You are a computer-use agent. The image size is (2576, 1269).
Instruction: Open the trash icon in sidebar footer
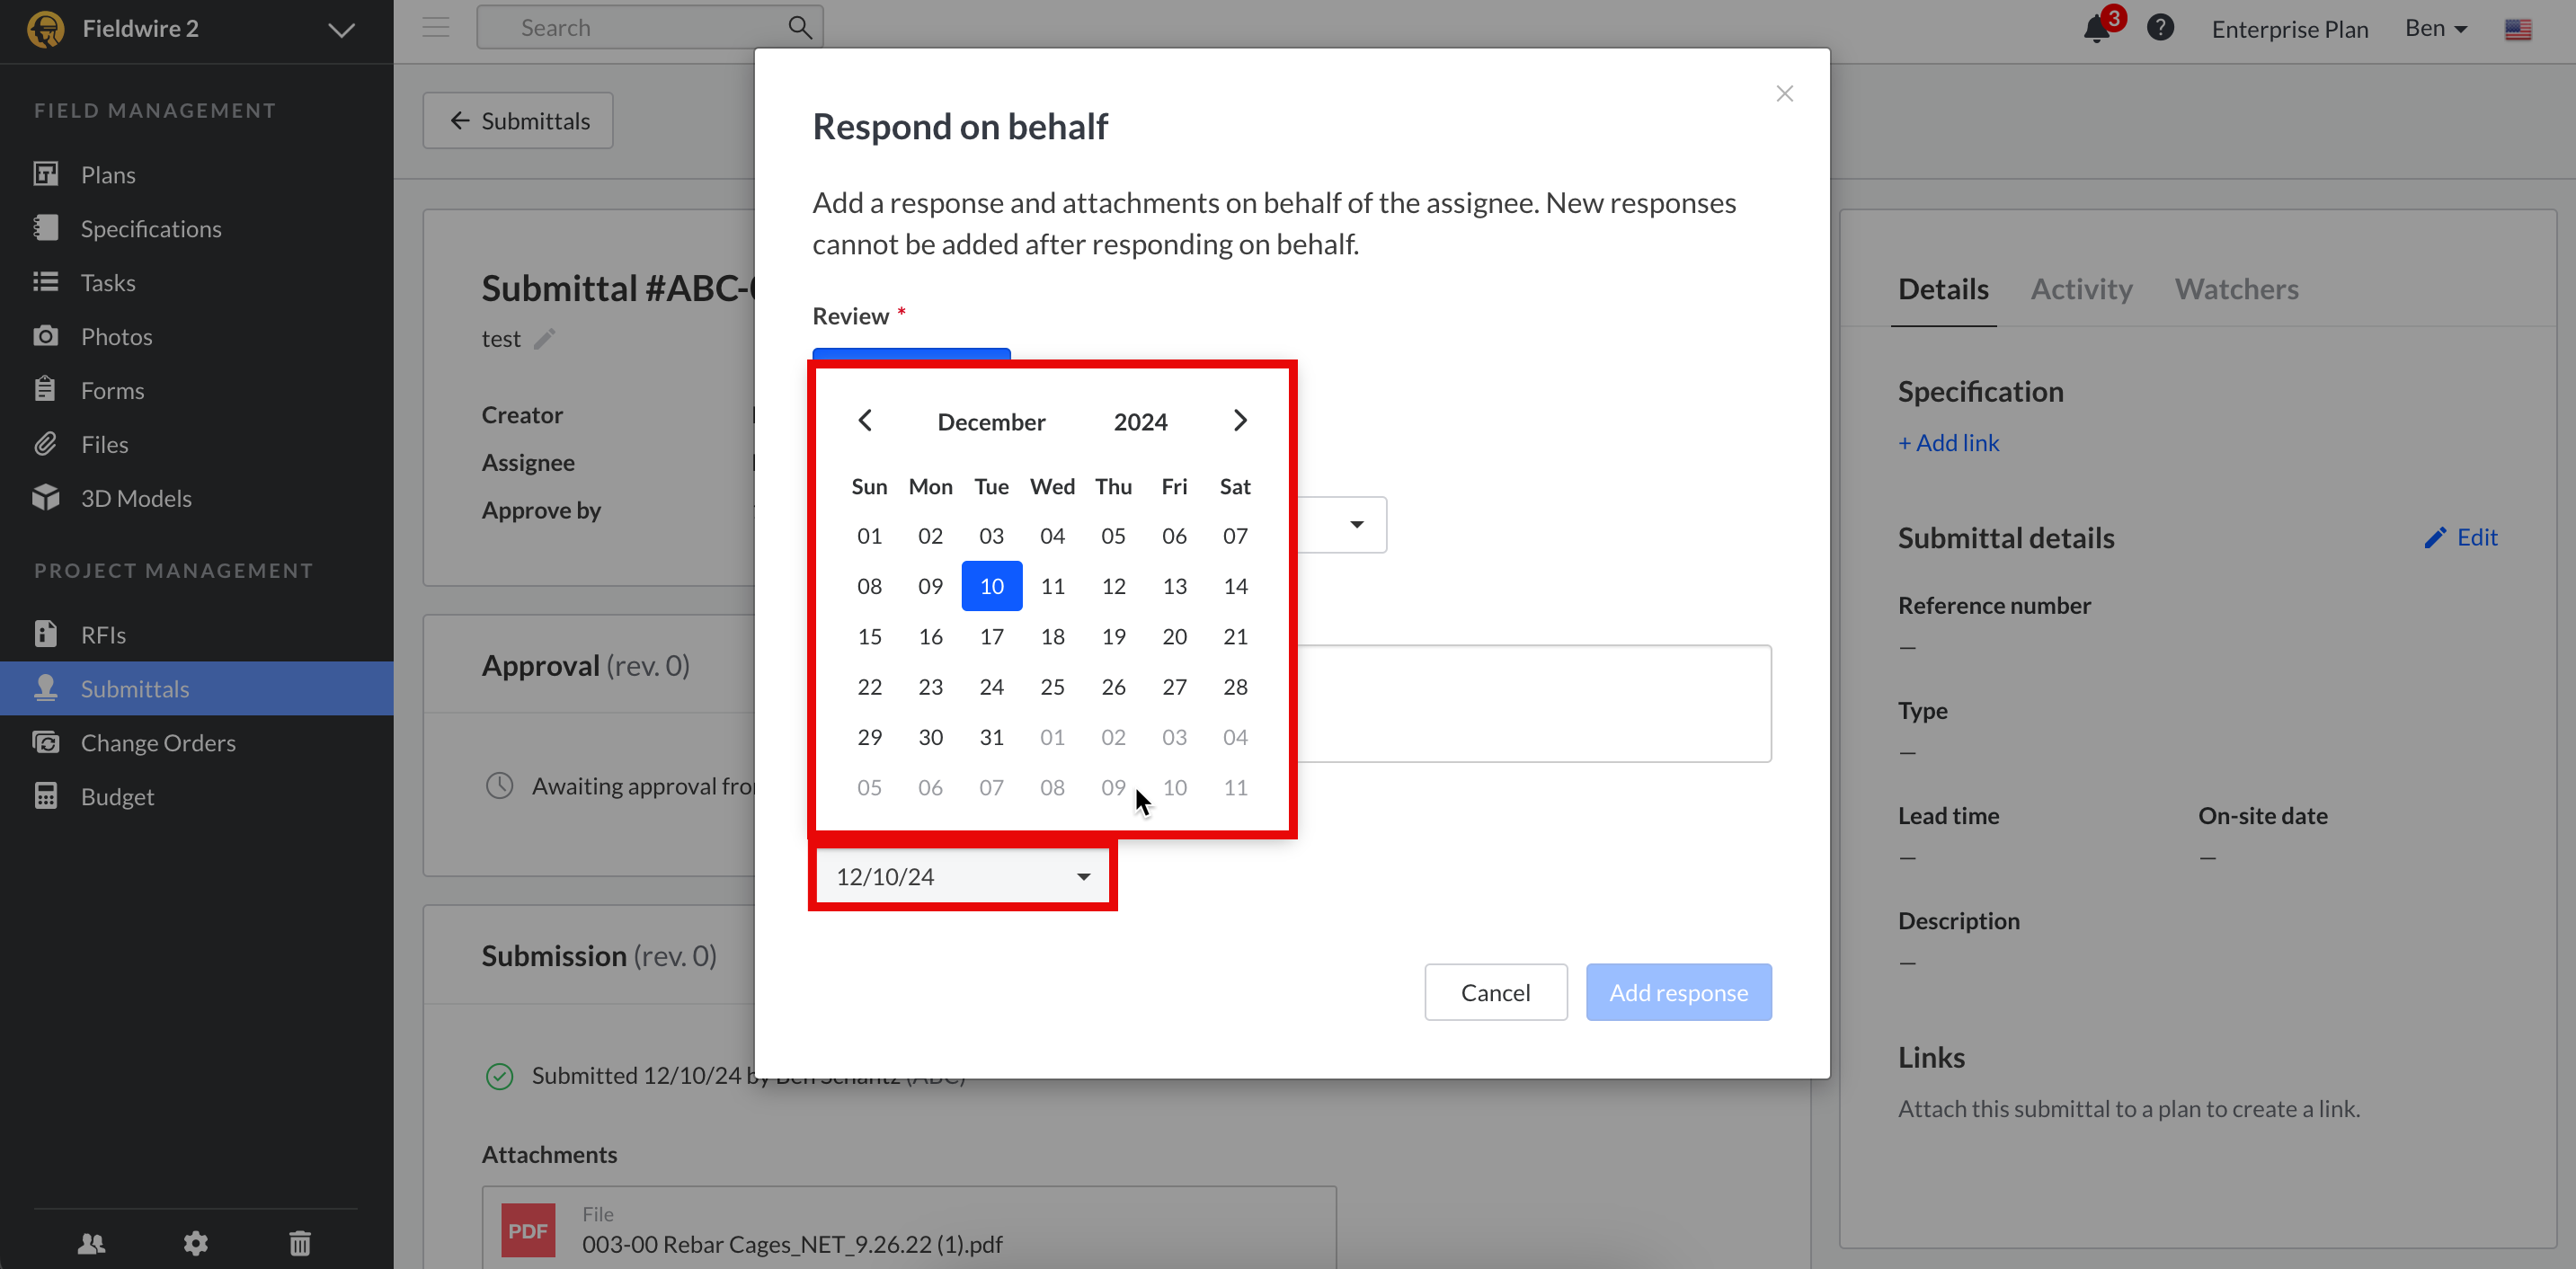click(x=300, y=1243)
